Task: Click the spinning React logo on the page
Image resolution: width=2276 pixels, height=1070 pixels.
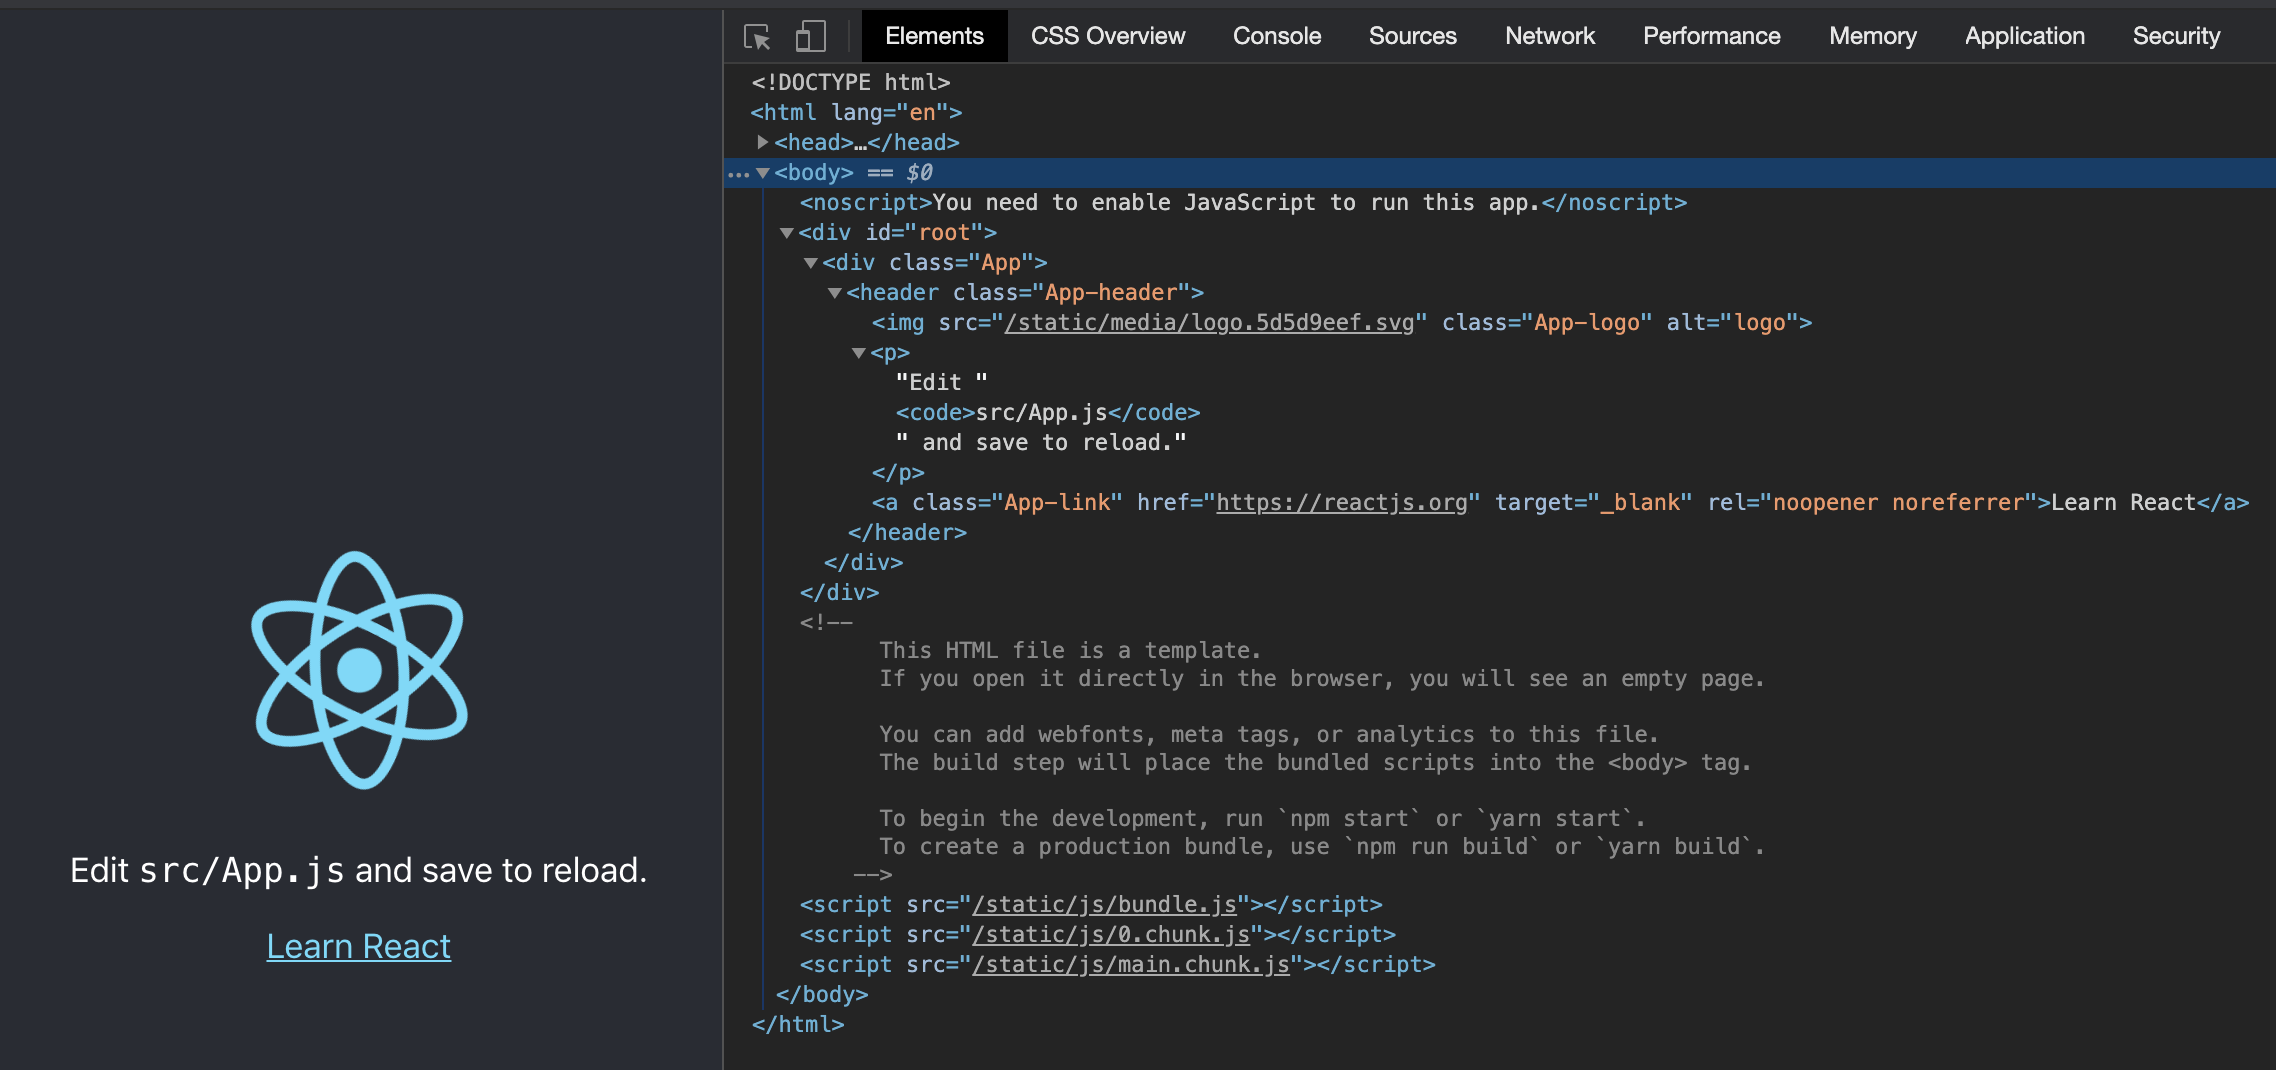Action: point(359,670)
